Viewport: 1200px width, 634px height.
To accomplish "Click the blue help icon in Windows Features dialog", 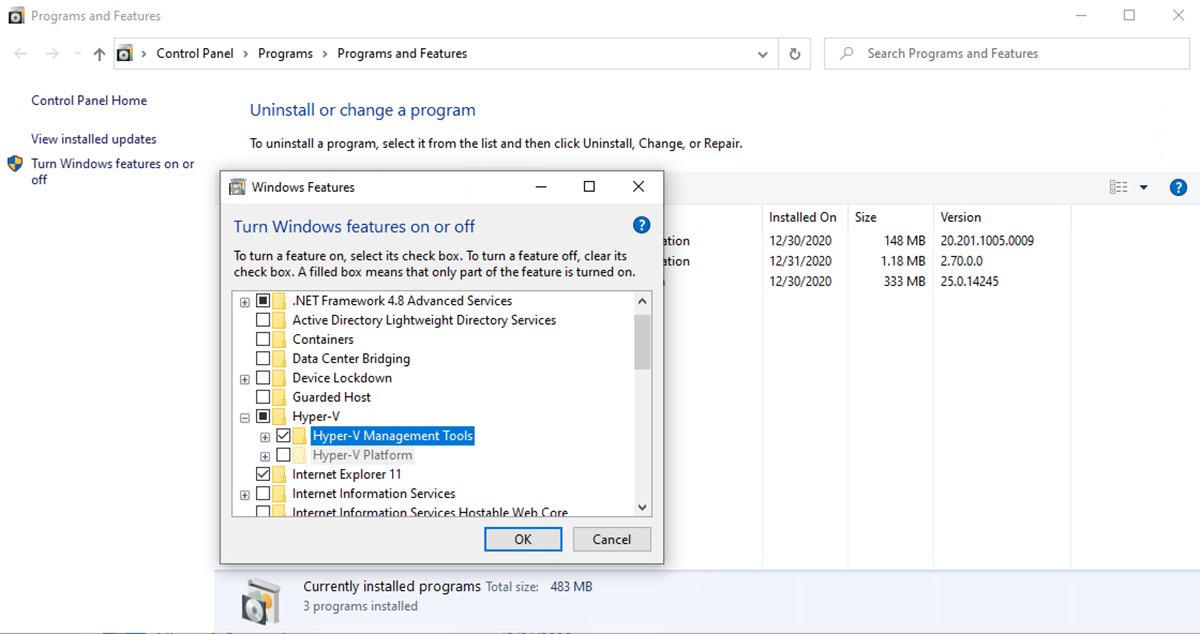I will [x=641, y=225].
